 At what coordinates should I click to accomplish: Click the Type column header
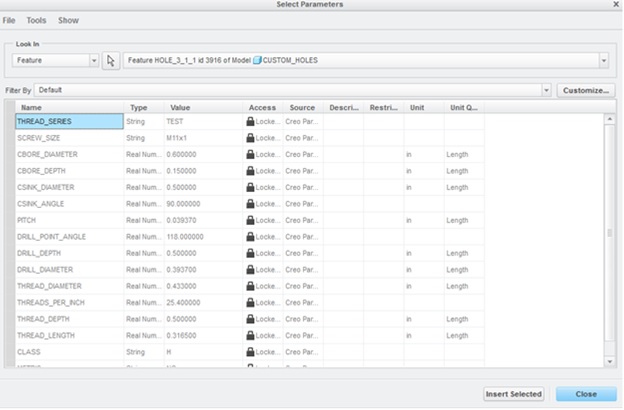click(x=144, y=107)
